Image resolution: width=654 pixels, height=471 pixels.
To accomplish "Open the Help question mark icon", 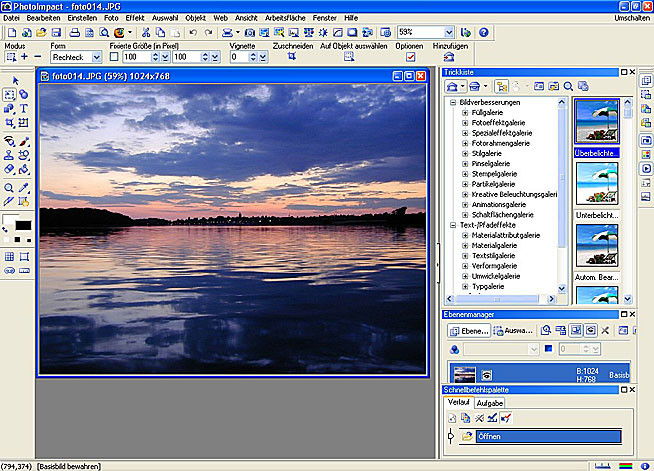I will 483,33.
